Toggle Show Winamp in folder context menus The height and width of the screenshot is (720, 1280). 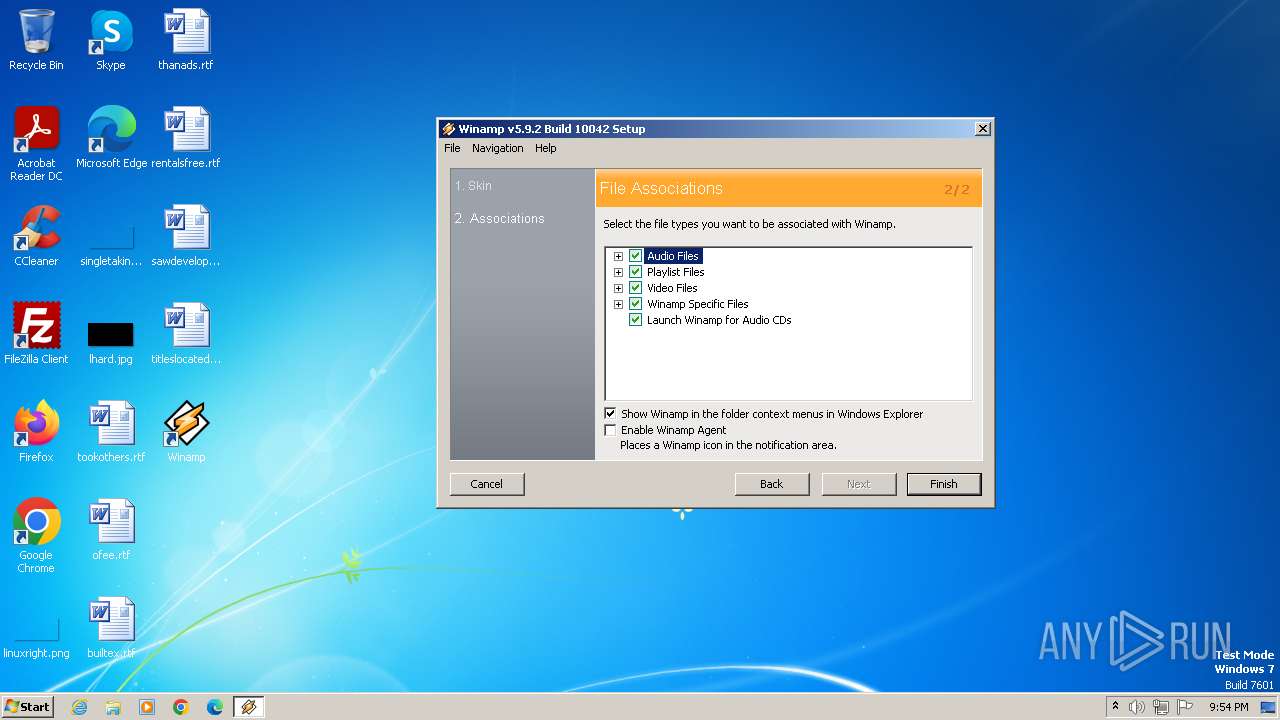[x=610, y=414]
